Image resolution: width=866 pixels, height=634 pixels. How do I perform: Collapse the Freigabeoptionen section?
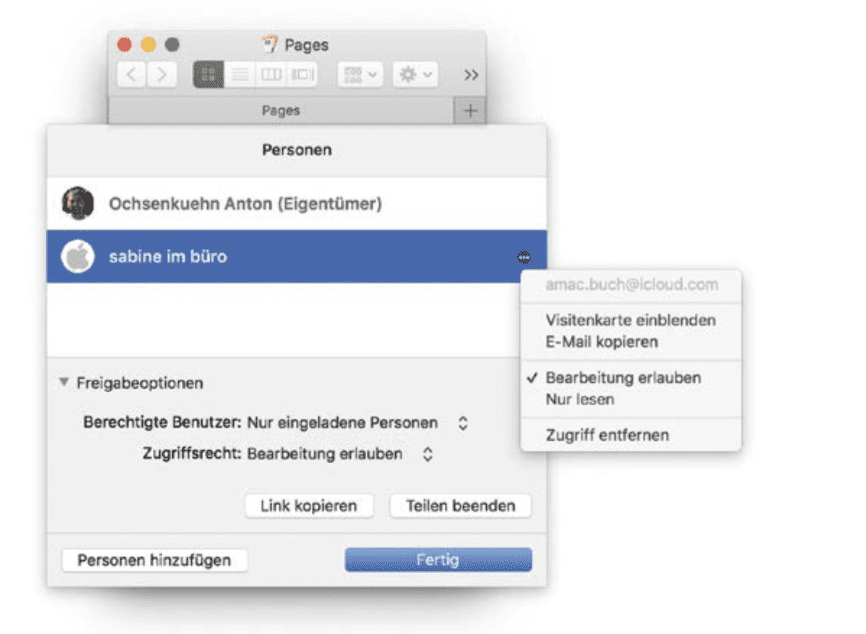pos(65,382)
